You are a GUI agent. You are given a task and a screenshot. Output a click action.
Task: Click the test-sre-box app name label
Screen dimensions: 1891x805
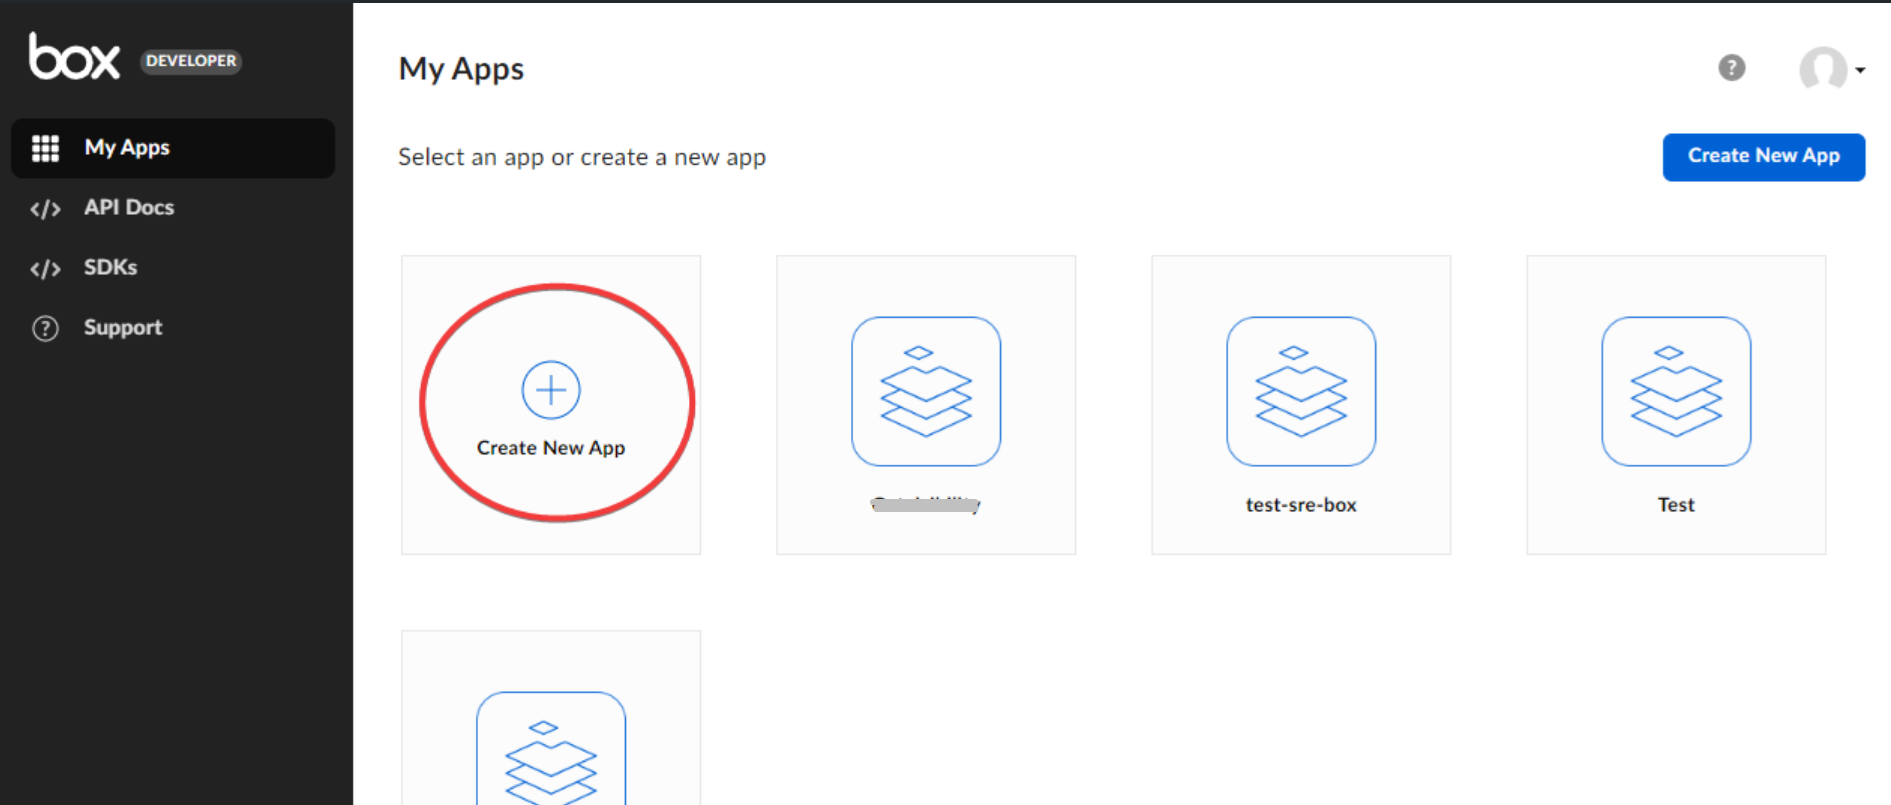(x=1300, y=505)
